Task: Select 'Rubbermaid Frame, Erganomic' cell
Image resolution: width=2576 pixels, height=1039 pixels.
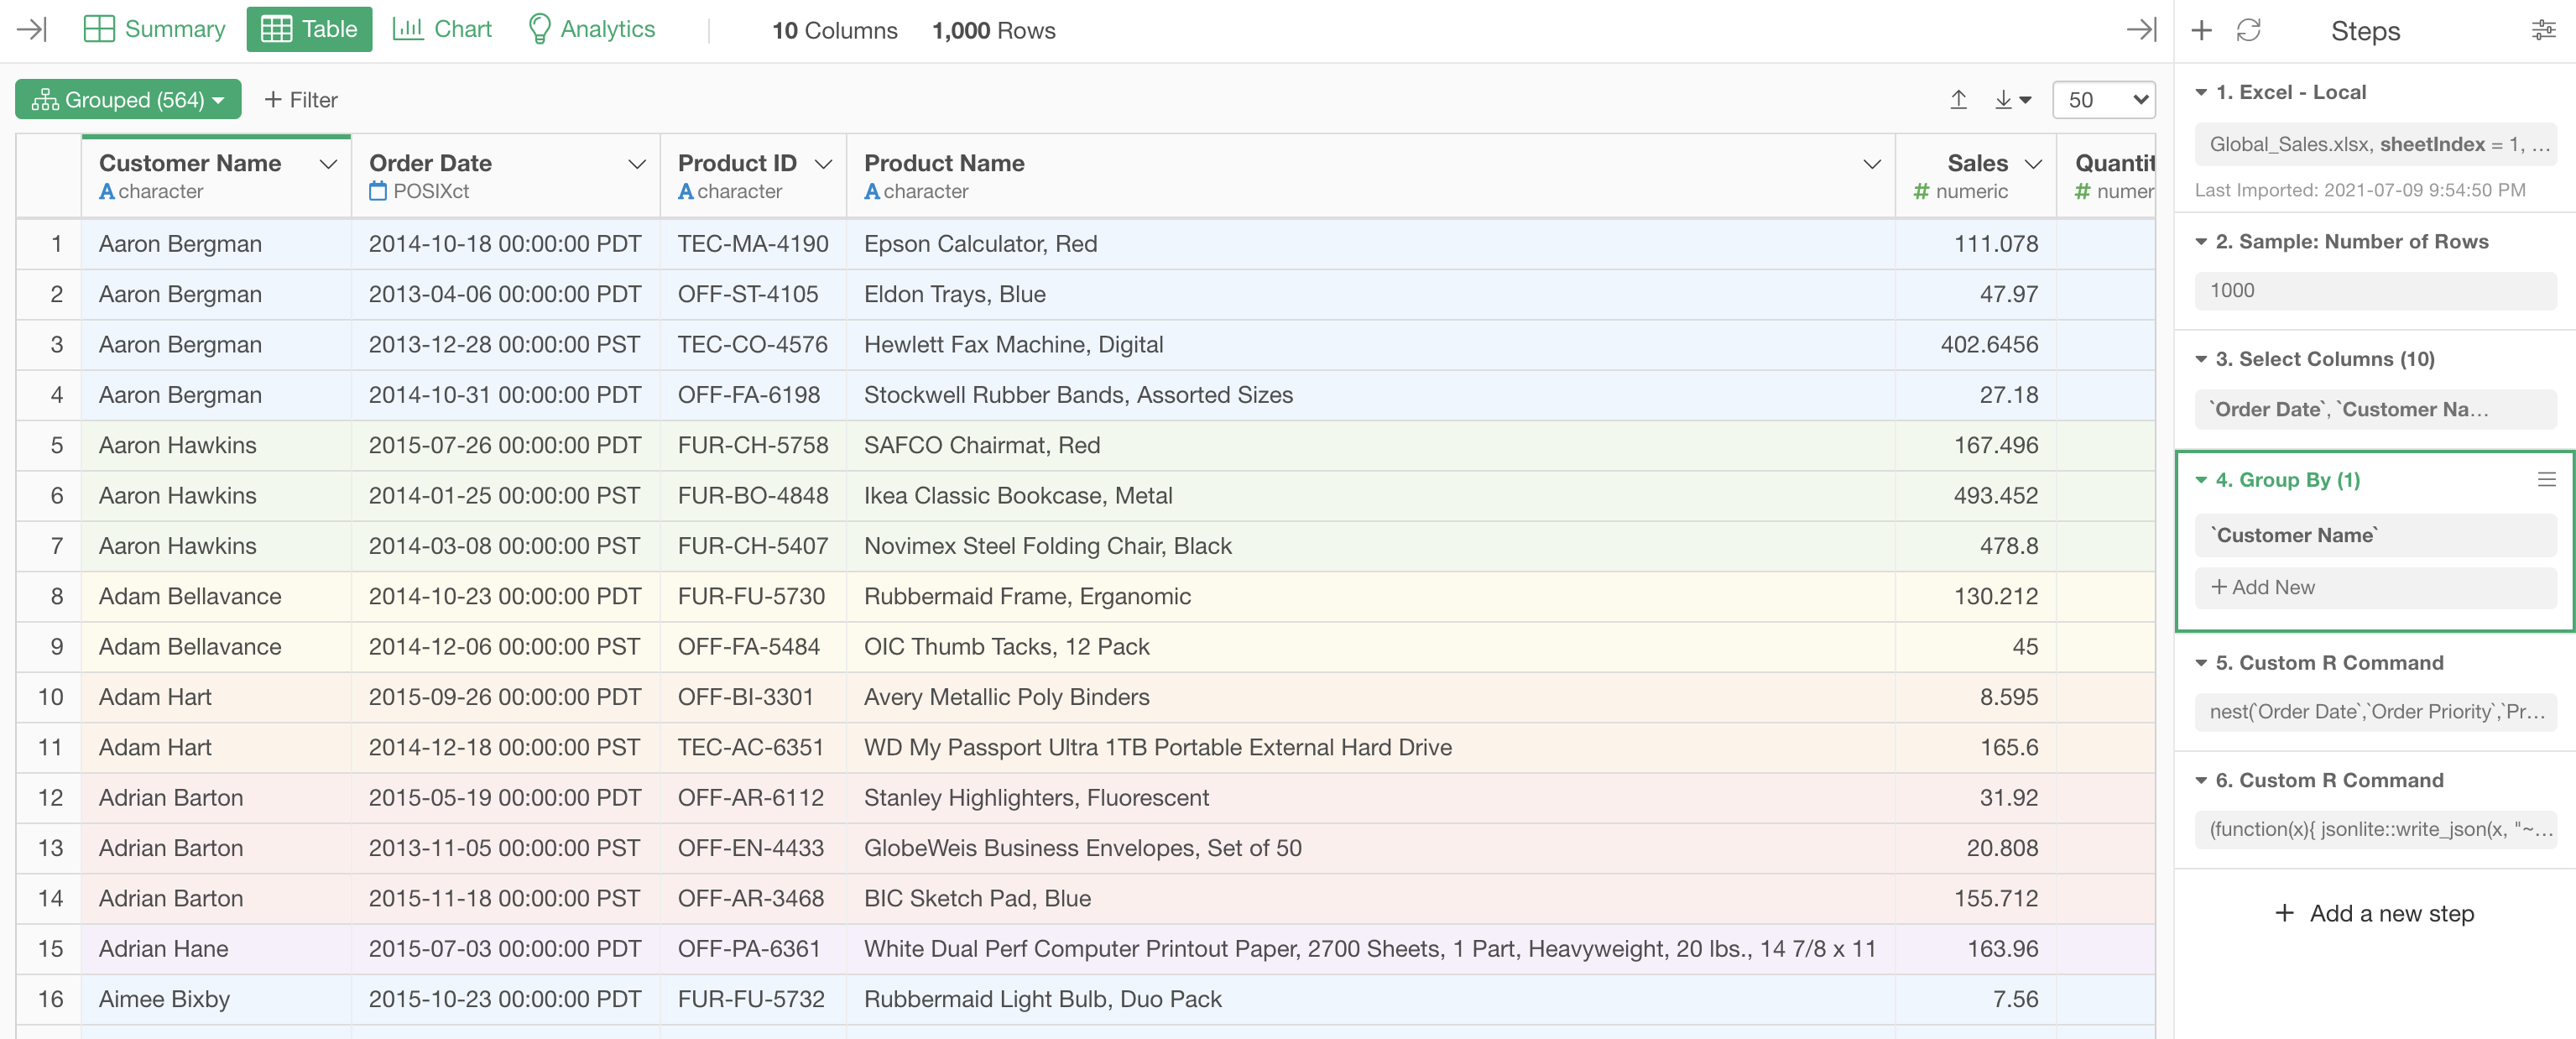Action: pos(1370,597)
